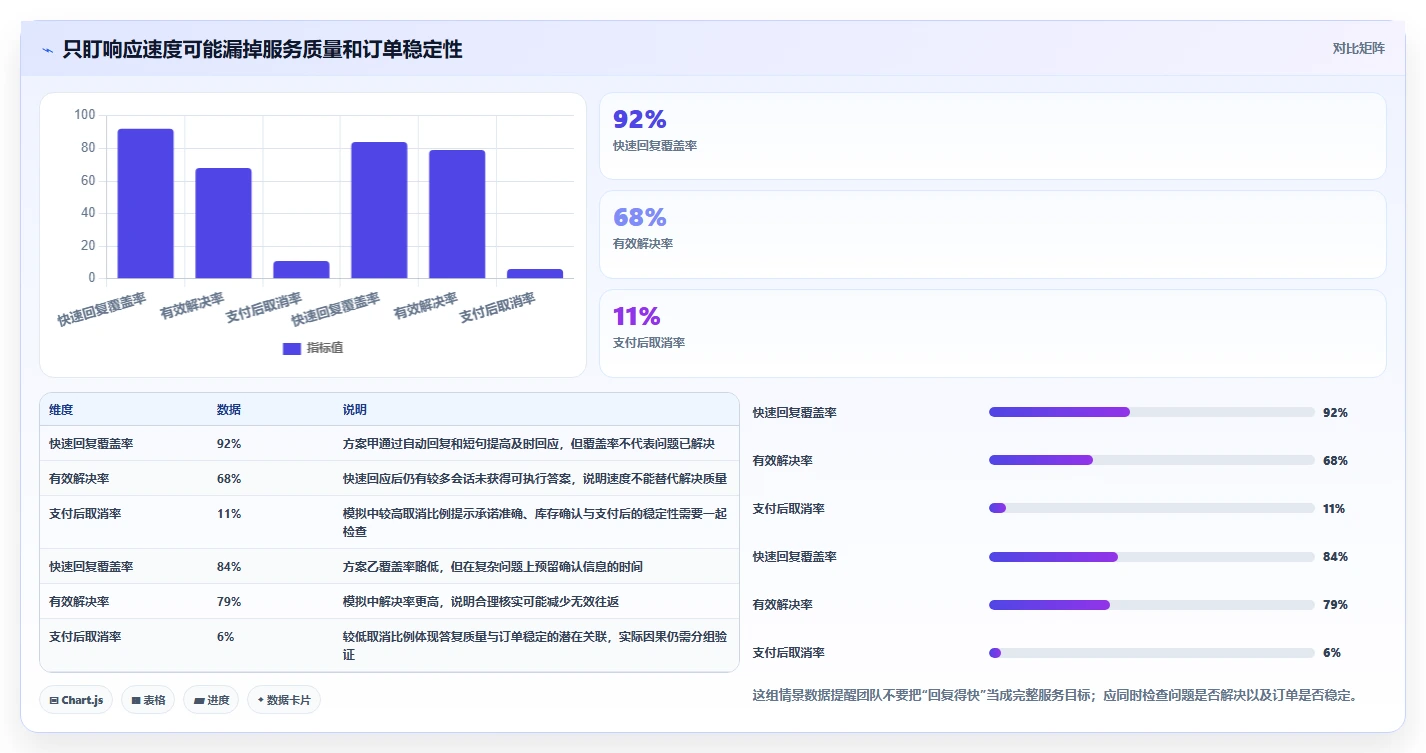Click the table cell showing 6%
Image resolution: width=1426 pixels, height=753 pixels.
click(226, 636)
